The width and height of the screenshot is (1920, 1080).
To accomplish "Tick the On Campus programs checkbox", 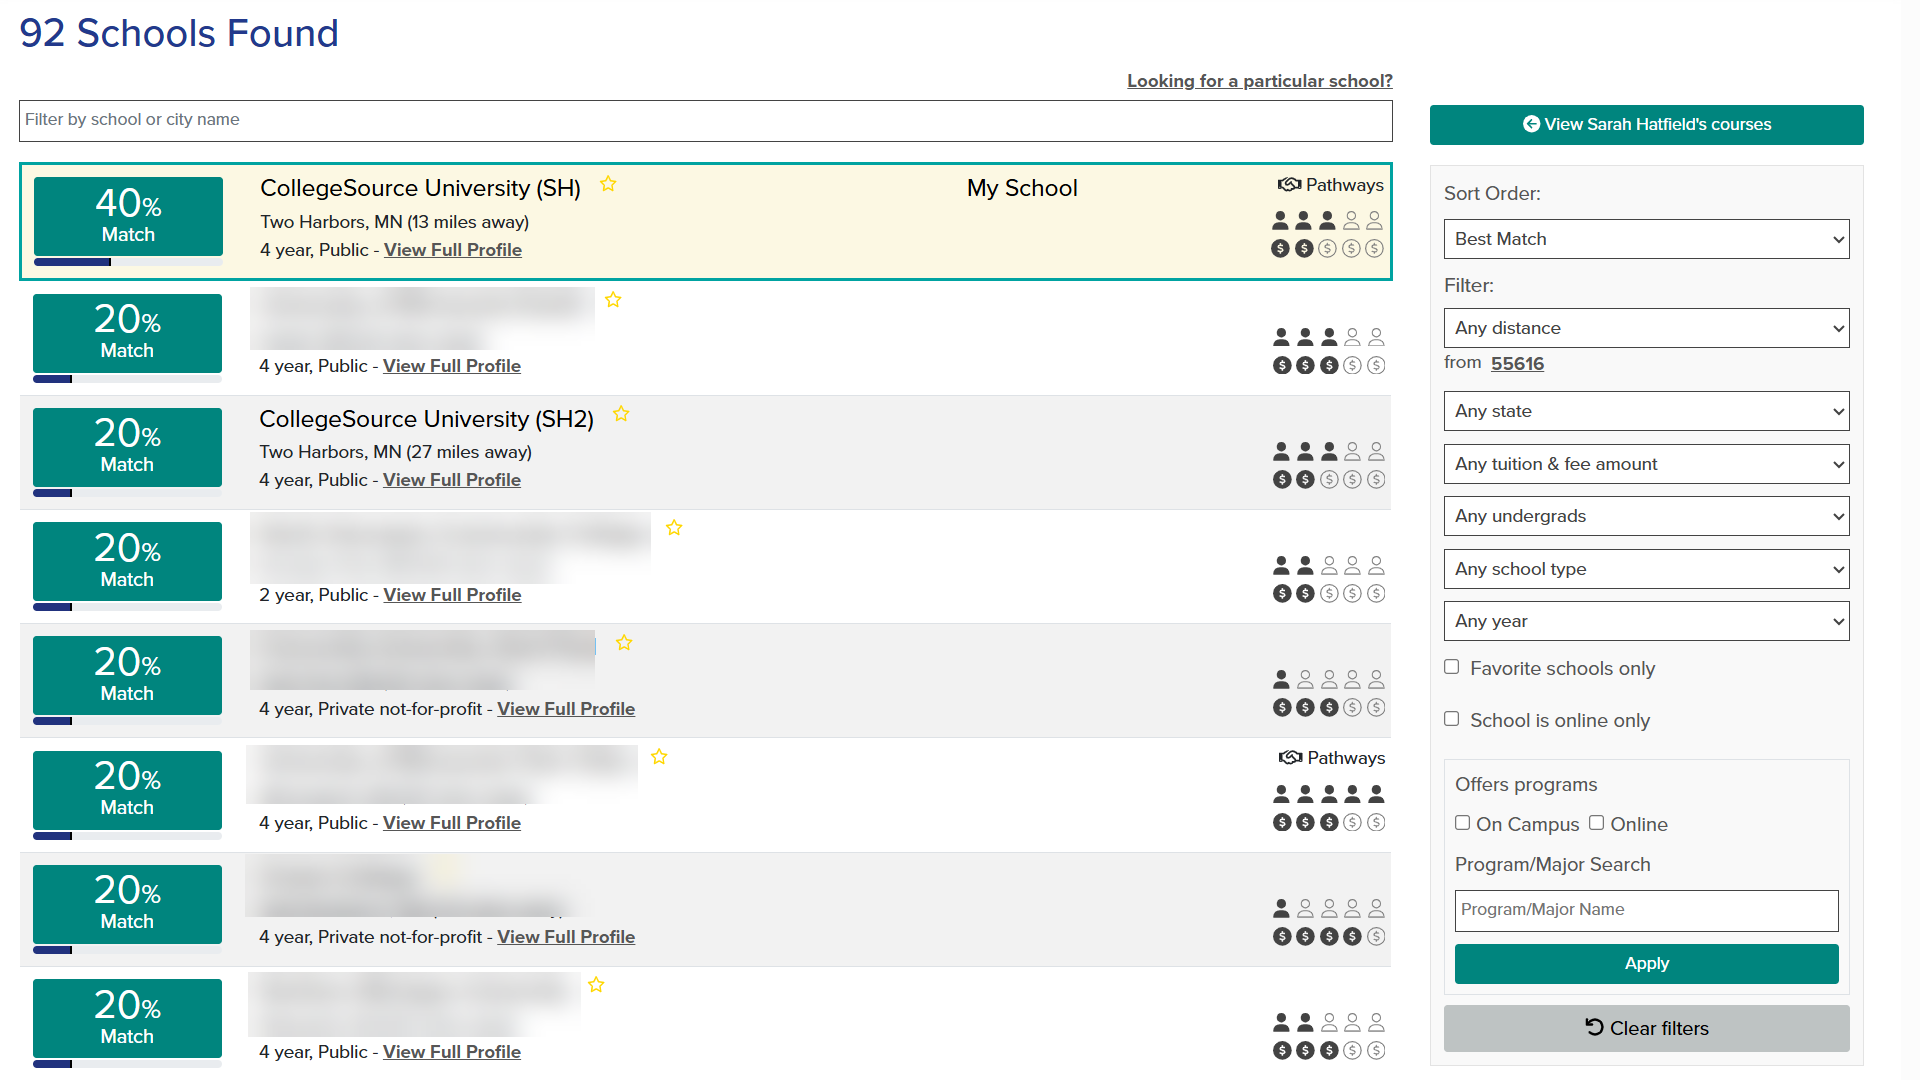I will click(1462, 823).
